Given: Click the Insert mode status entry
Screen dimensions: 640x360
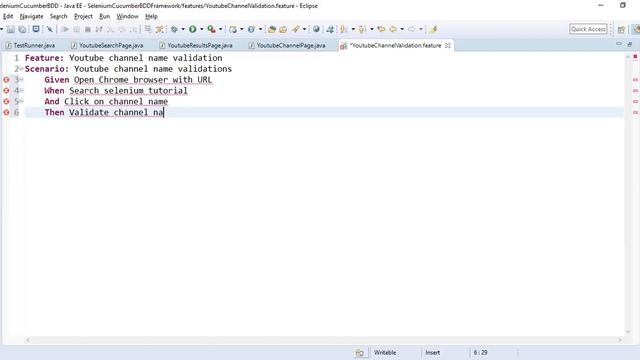Looking at the screenshot, I should [433, 352].
